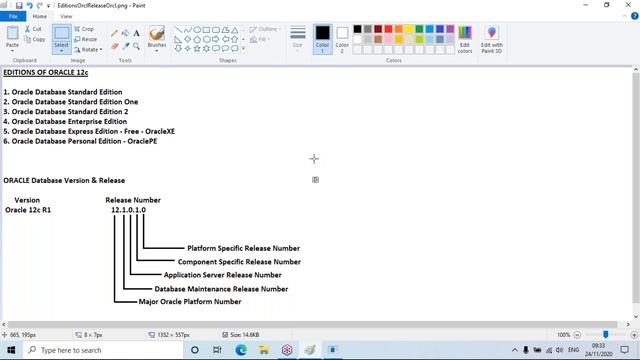
Task: Click the horizontal scrollbar track
Action: pyautogui.click(x=312, y=324)
